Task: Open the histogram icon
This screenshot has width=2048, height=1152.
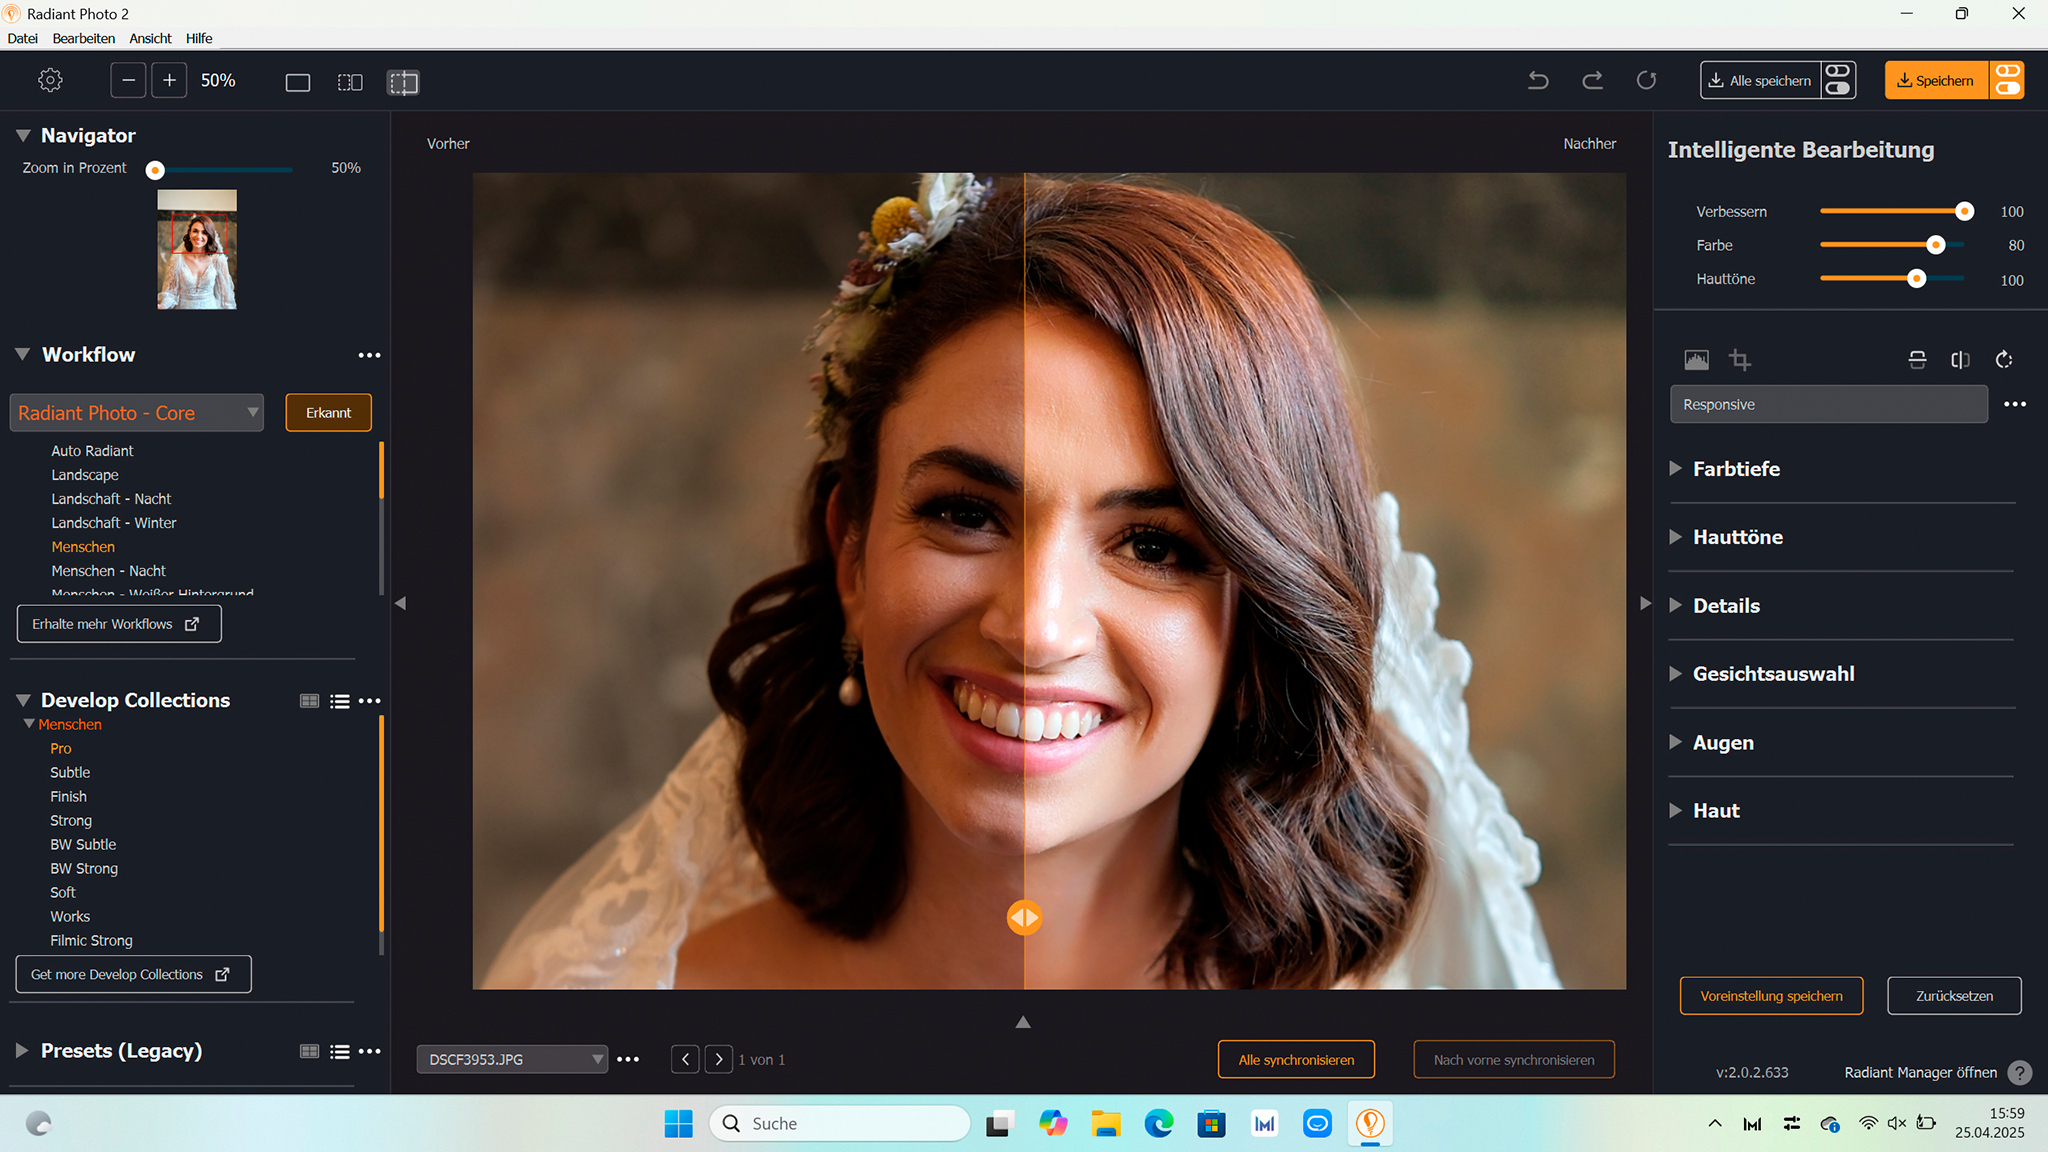Action: pyautogui.click(x=1696, y=360)
